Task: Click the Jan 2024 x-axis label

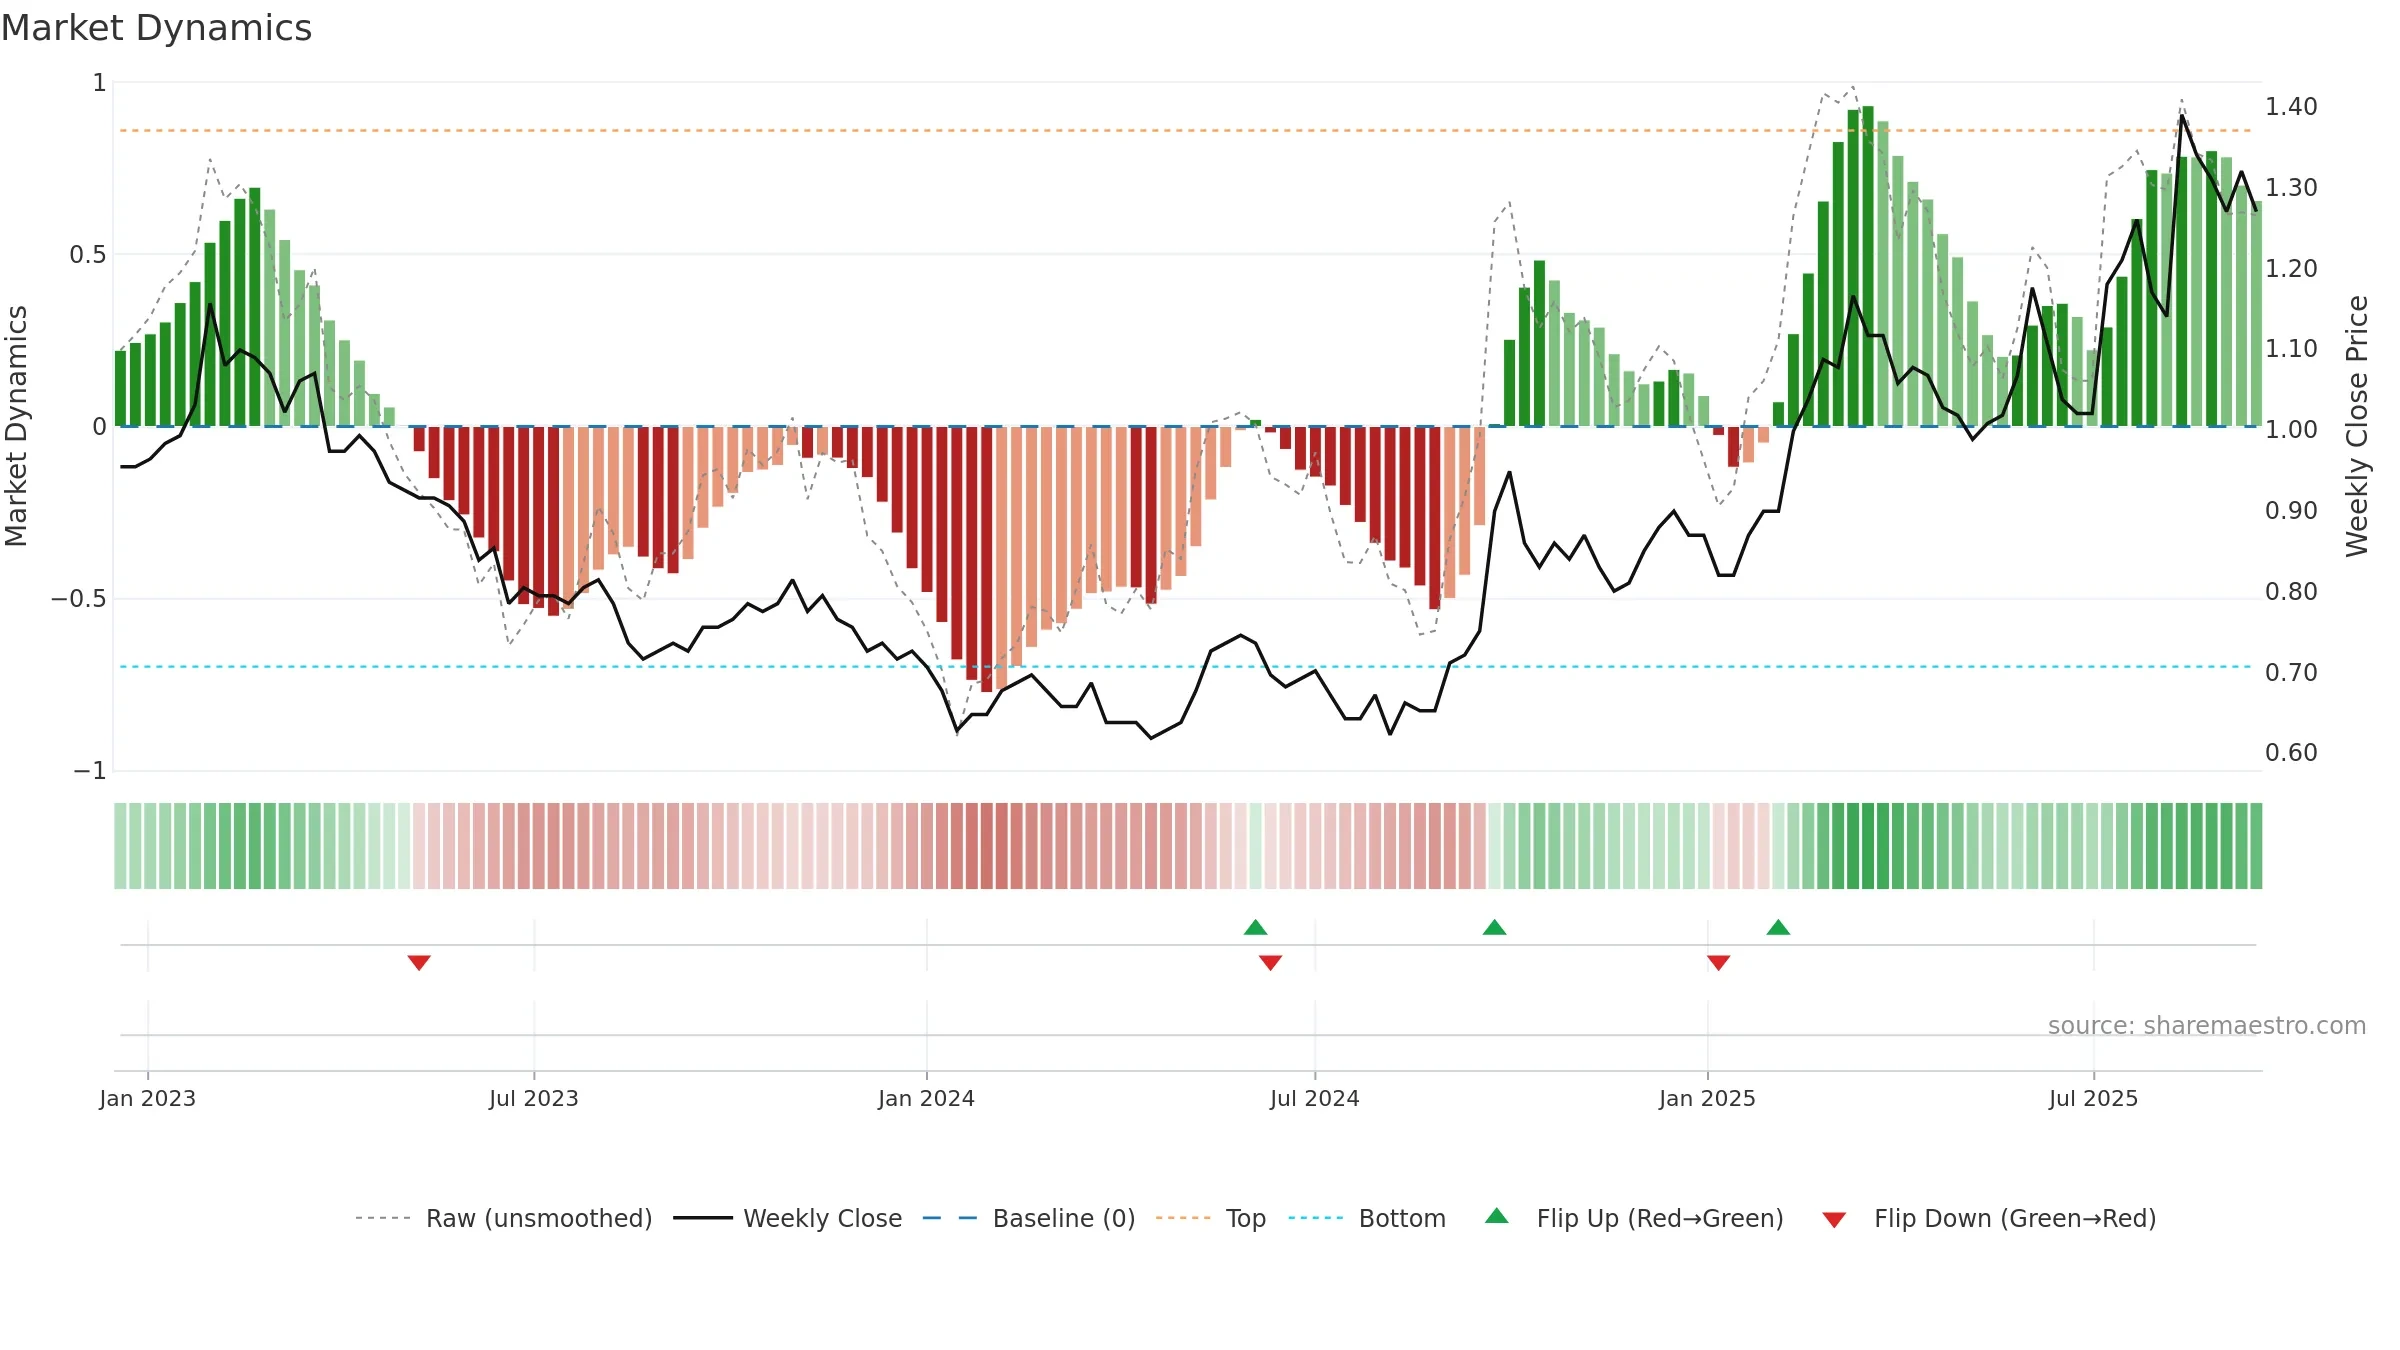Action: pos(927,1098)
